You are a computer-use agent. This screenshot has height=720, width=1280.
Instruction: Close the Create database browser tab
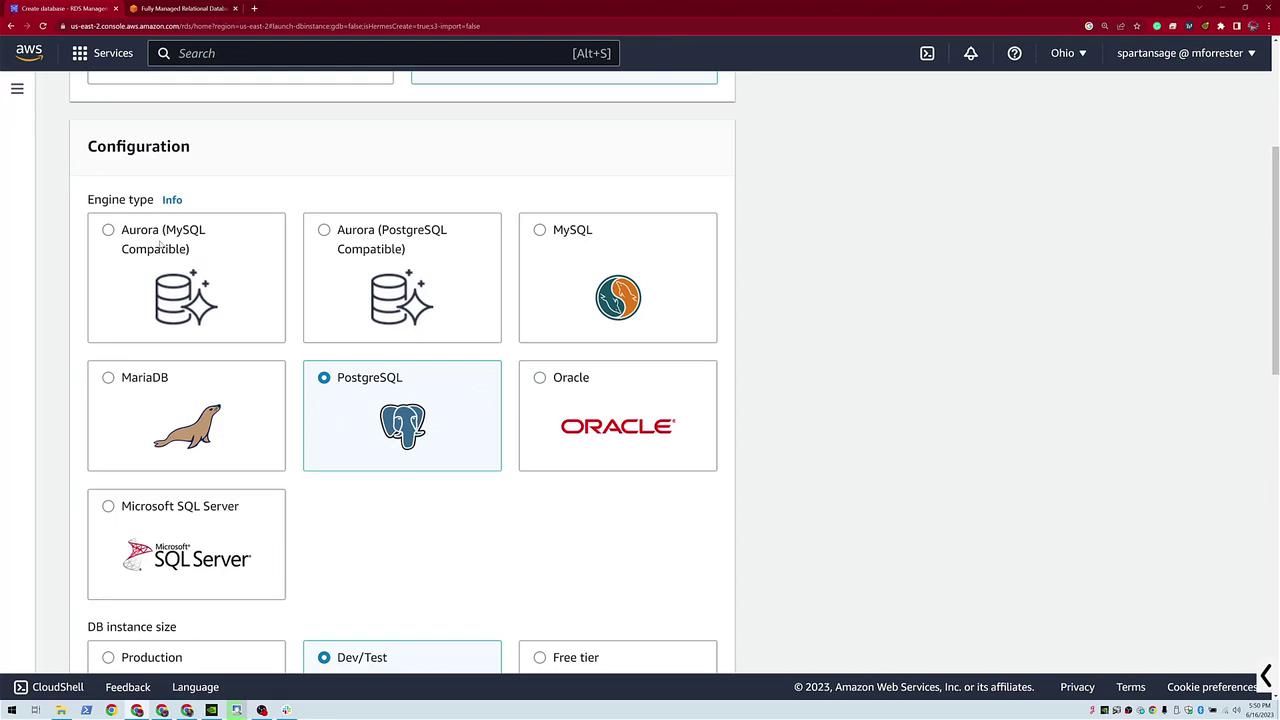[116, 8]
